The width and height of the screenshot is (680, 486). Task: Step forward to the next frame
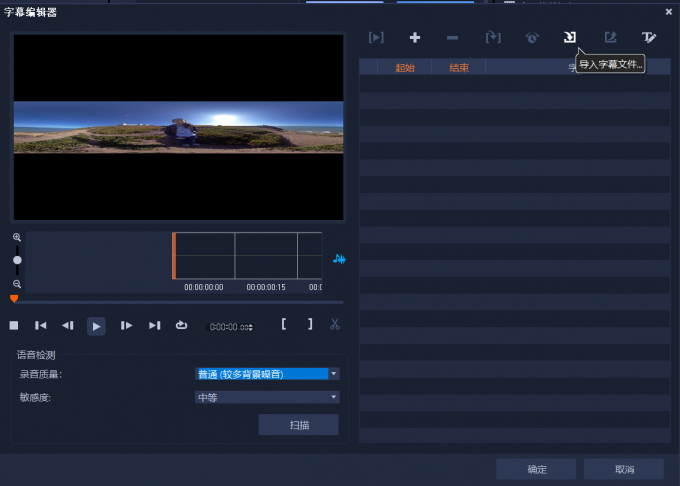pos(126,325)
